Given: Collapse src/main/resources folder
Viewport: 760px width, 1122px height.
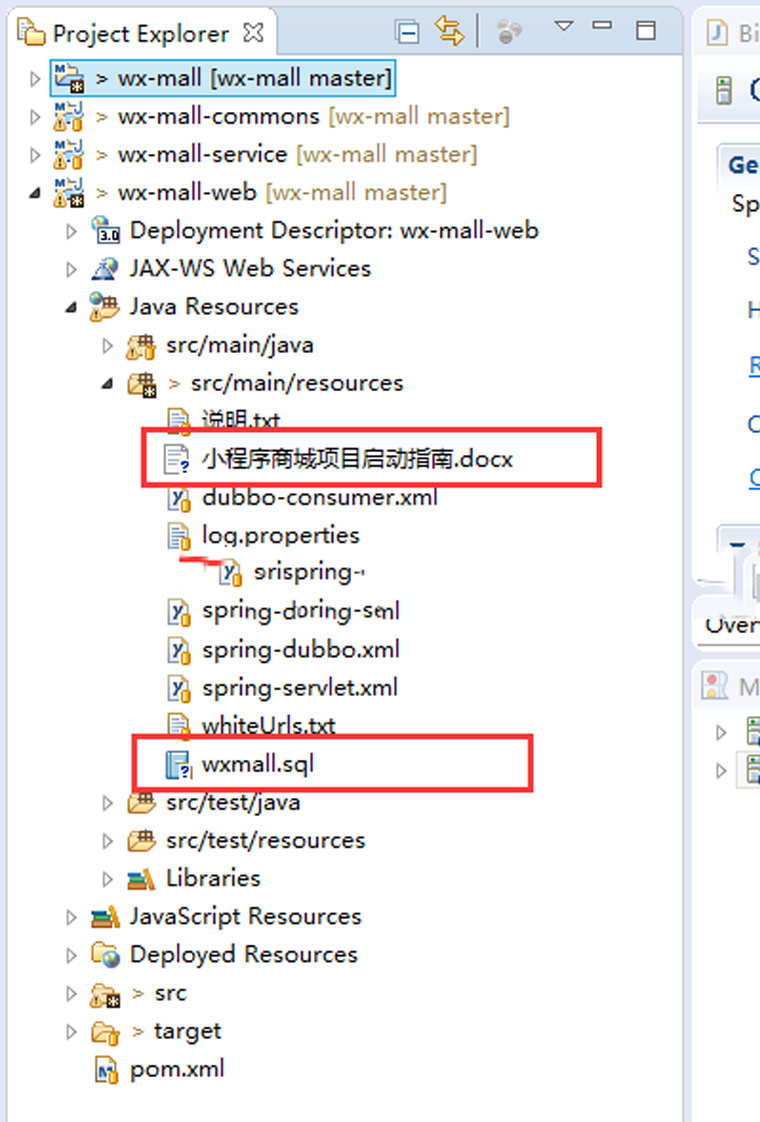Looking at the screenshot, I should coord(107,384).
